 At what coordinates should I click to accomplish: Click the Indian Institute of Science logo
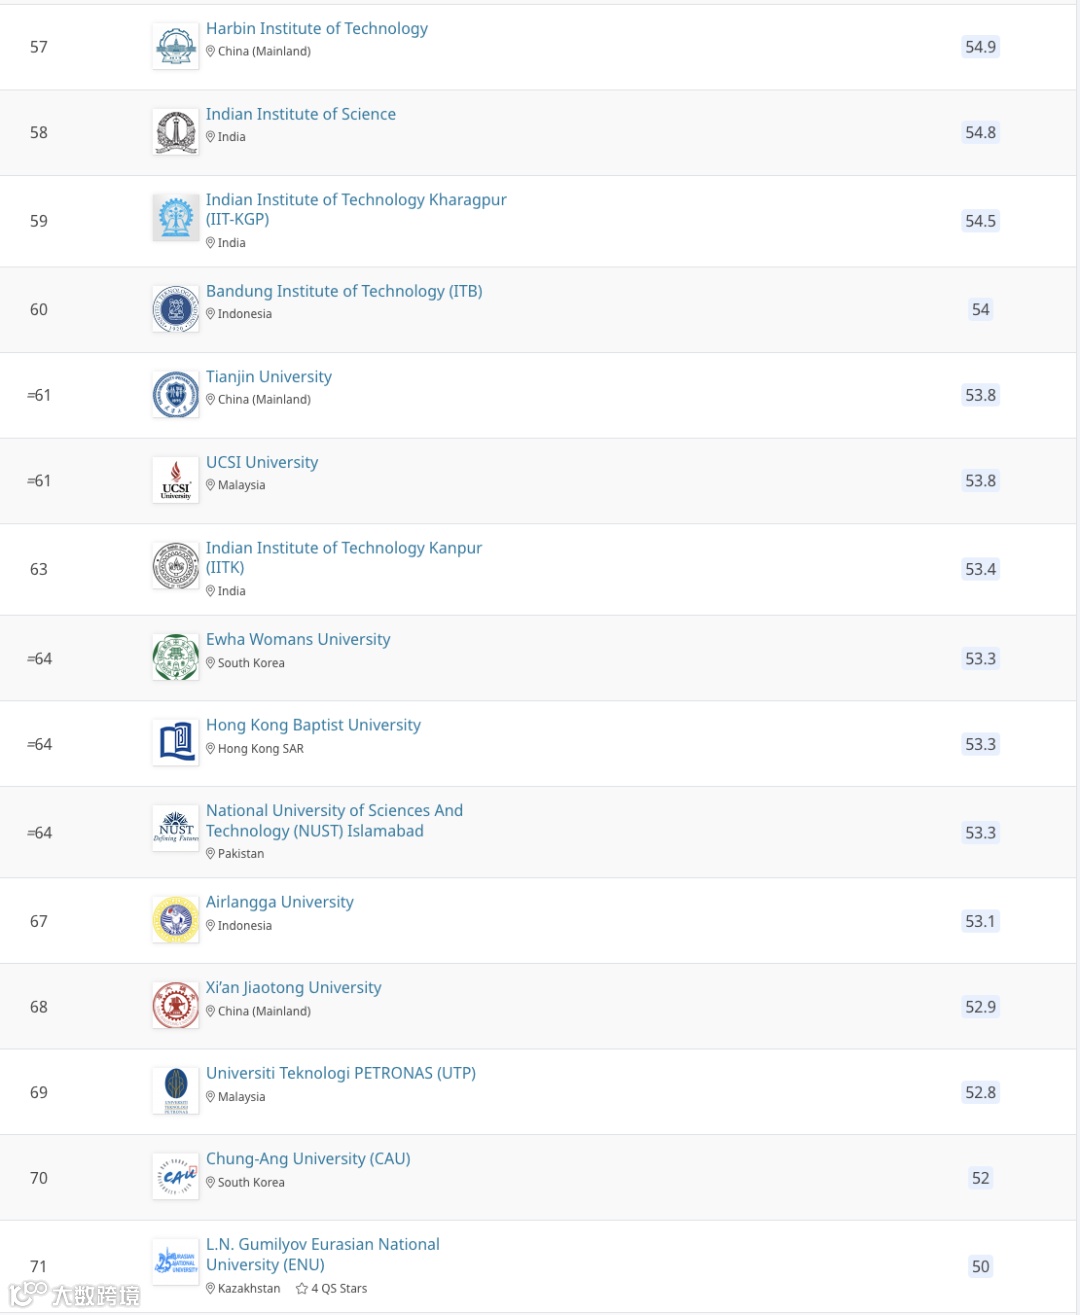pyautogui.click(x=176, y=132)
